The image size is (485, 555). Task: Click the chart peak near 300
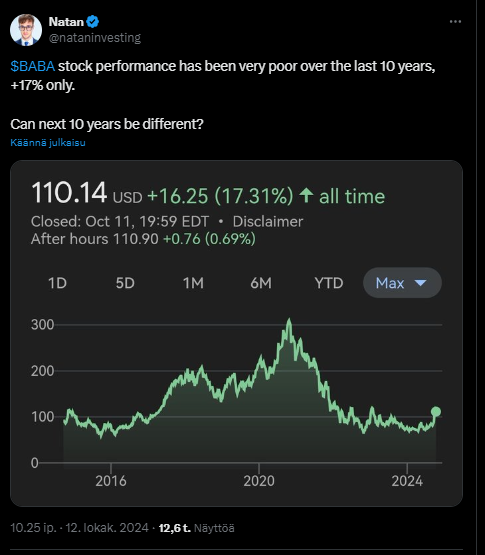pos(289,321)
